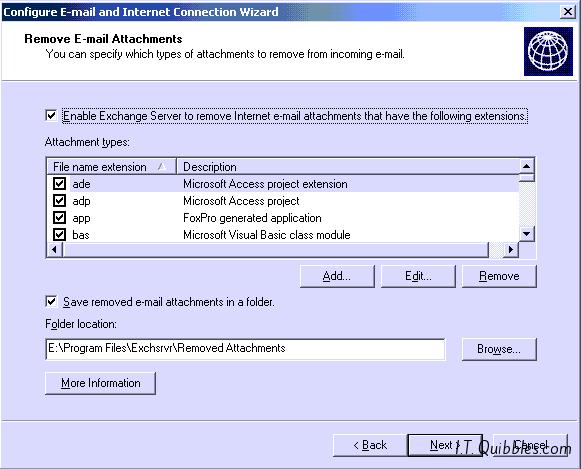Click the horizontal scroll right arrow
Viewport: 581px width, 469px height.
point(511,250)
